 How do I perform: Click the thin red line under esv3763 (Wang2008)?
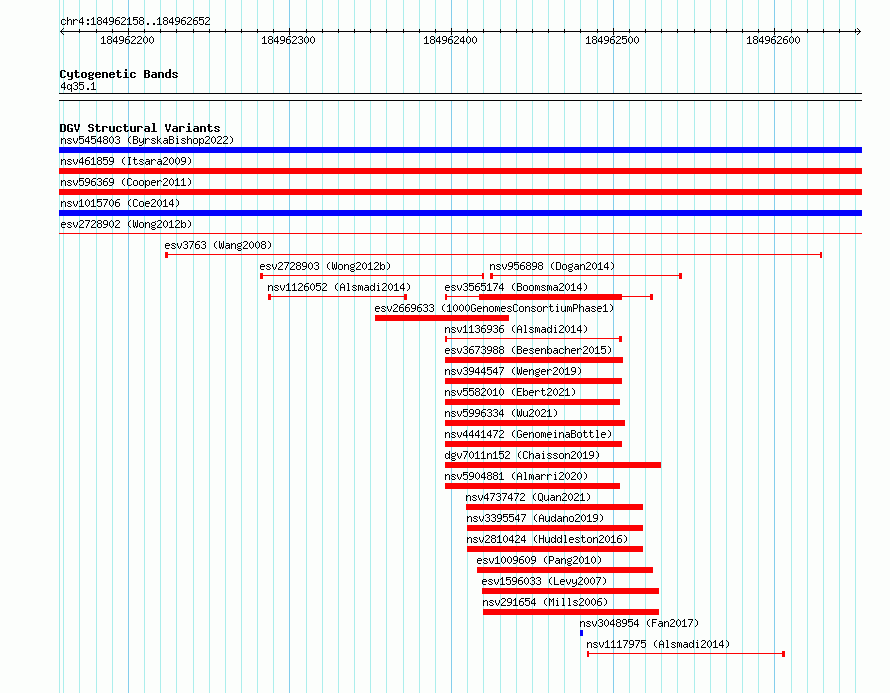pos(494,255)
